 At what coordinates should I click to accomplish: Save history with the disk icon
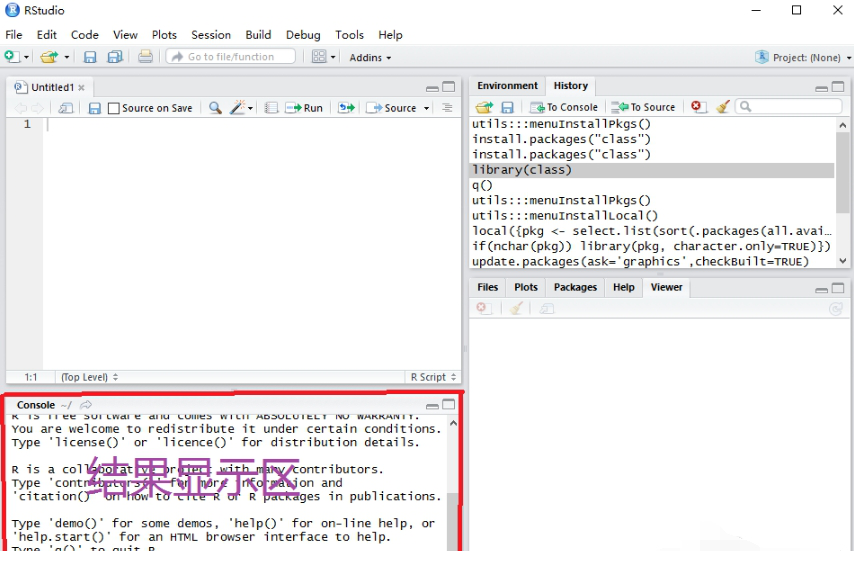507,107
